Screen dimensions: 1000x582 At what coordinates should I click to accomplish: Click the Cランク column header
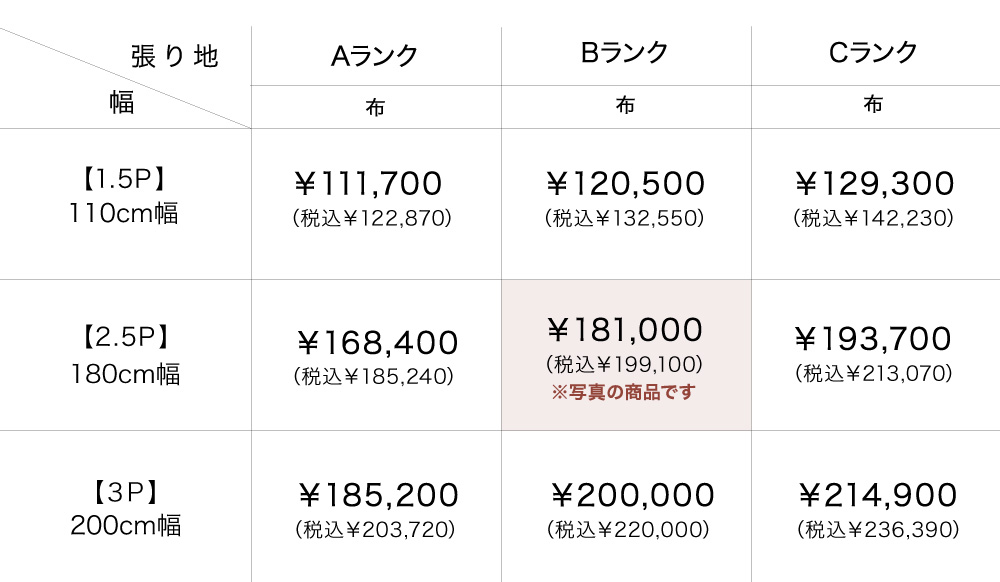[x=874, y=54]
